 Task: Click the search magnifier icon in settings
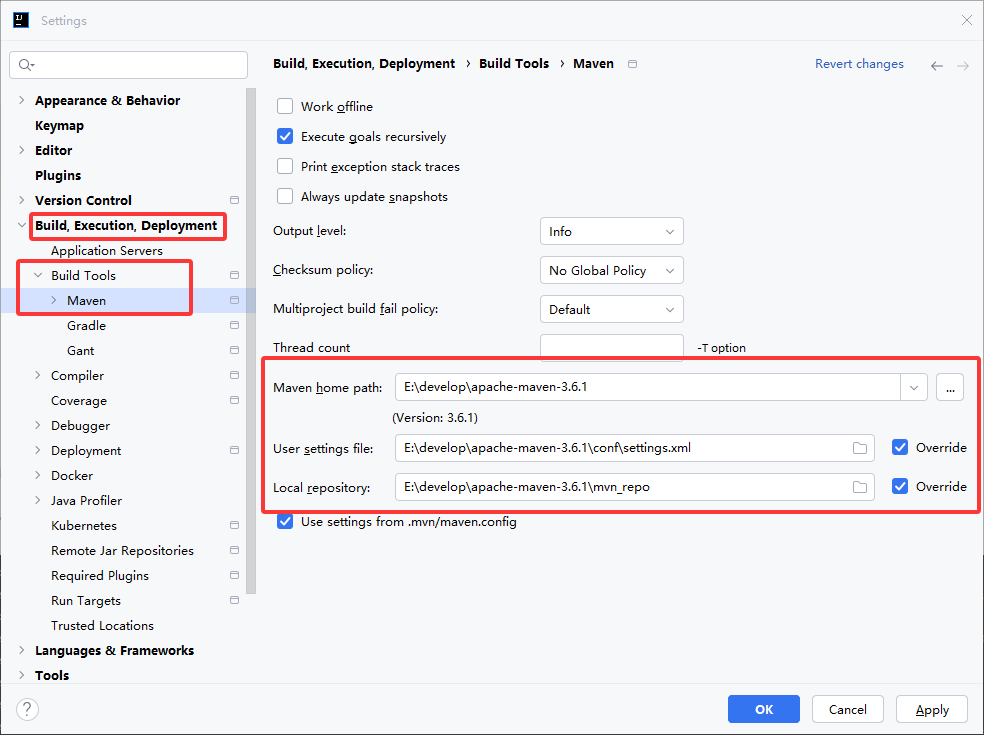tap(26, 65)
